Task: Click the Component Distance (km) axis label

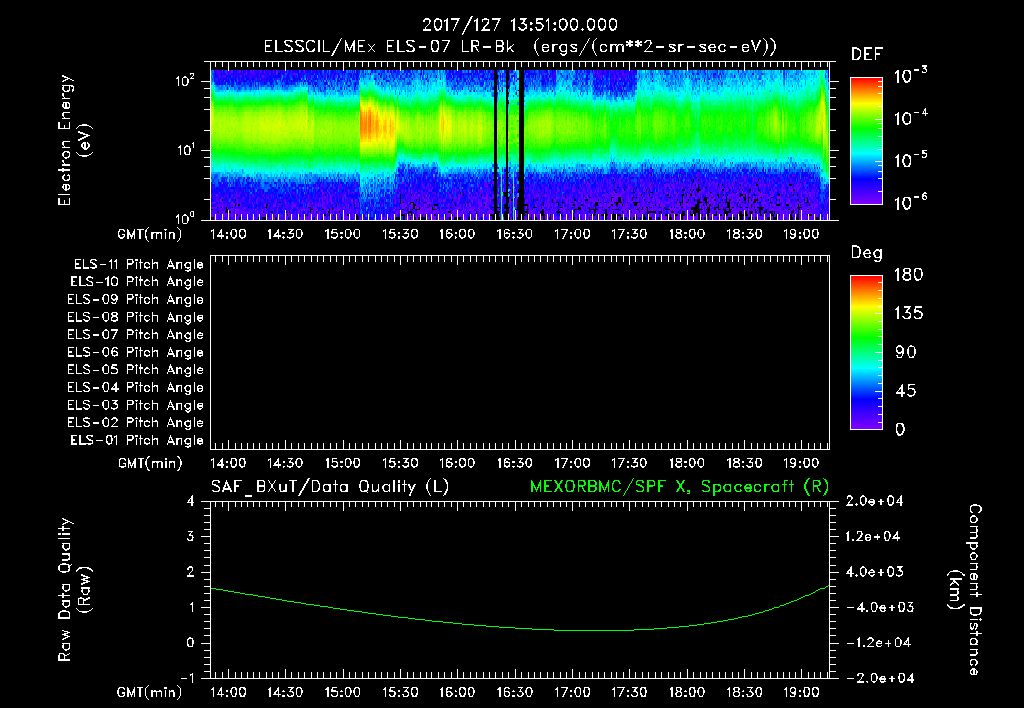Action: click(x=965, y=590)
